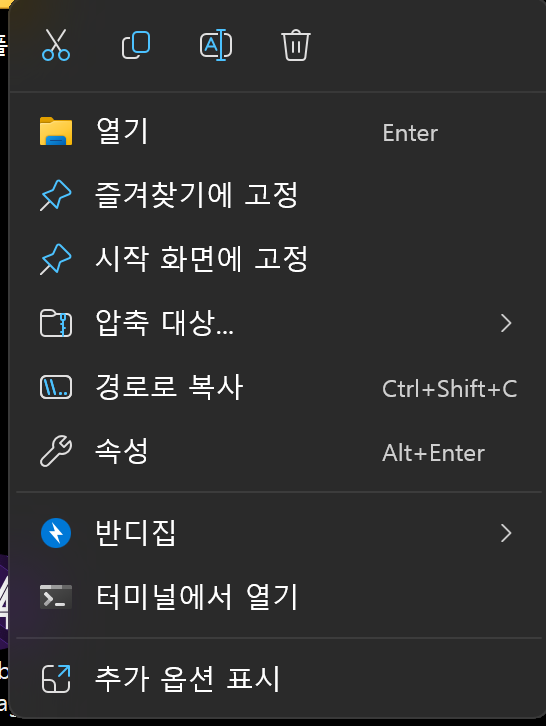
Task: Click the Ctrl+Shift+C shortcut text
Action: [x=450, y=389]
